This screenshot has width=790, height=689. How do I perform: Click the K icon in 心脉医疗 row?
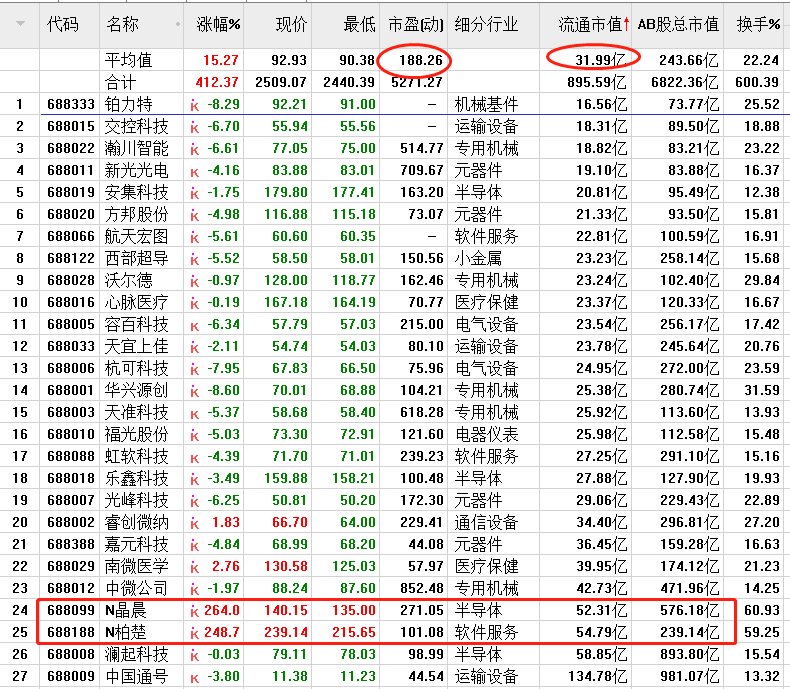coord(194,304)
